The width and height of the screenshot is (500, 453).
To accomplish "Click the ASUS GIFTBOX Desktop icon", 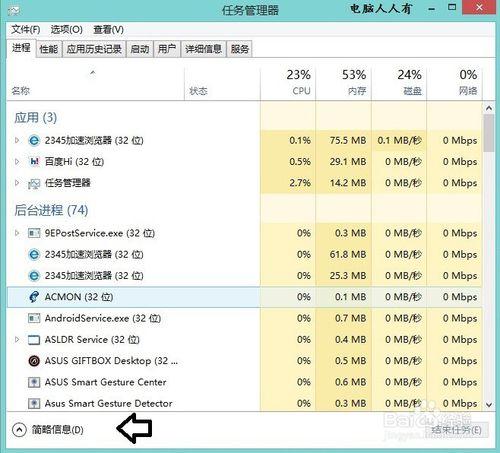I will 34,361.
